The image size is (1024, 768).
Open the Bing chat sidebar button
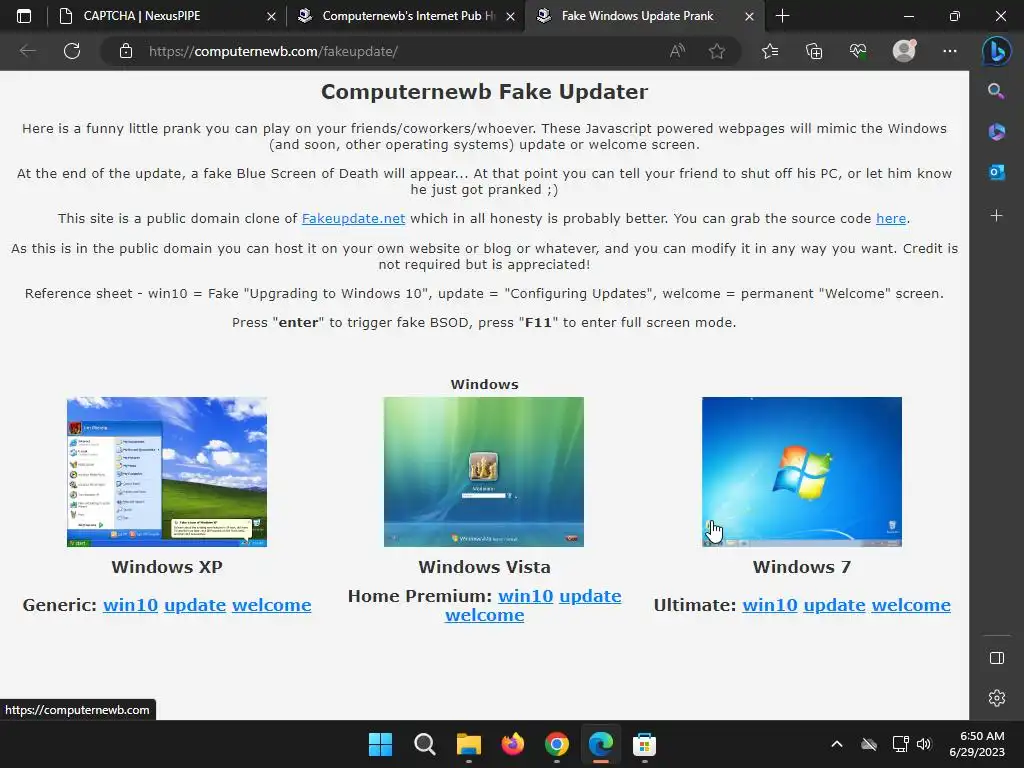pyautogui.click(x=997, y=52)
